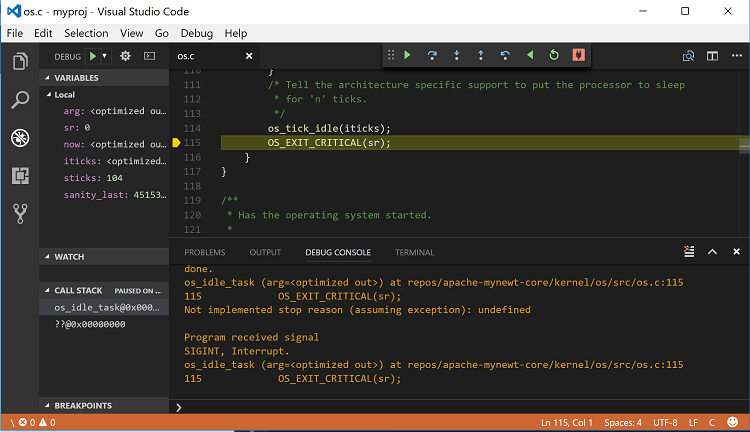Collapse the Local variables scope
Viewport: 750px width, 432px height.
coord(104,95)
